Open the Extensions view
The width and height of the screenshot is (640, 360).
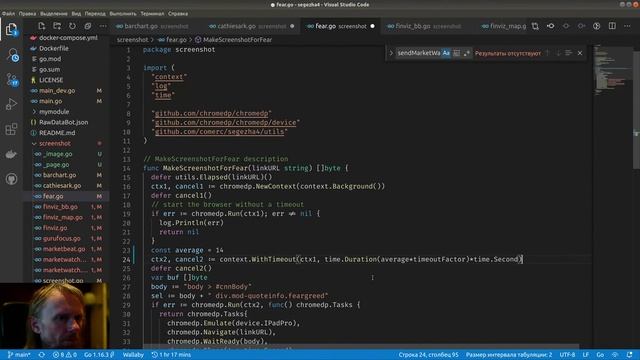pos(11,129)
